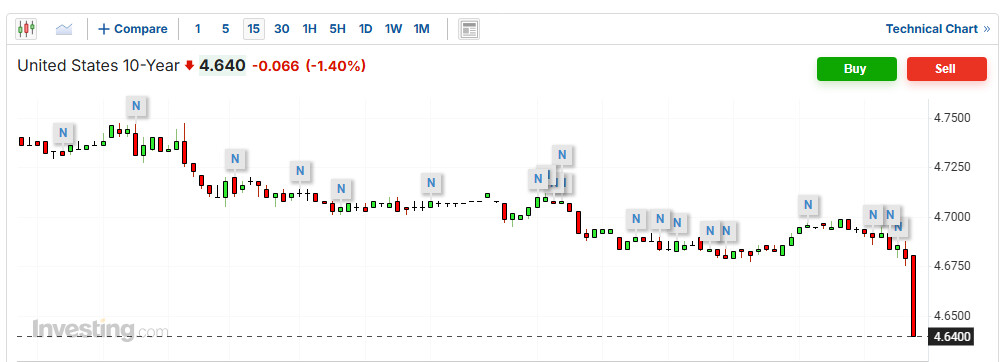Select the 1 minute interval
This screenshot has height=362, width=1000.
click(x=198, y=29)
